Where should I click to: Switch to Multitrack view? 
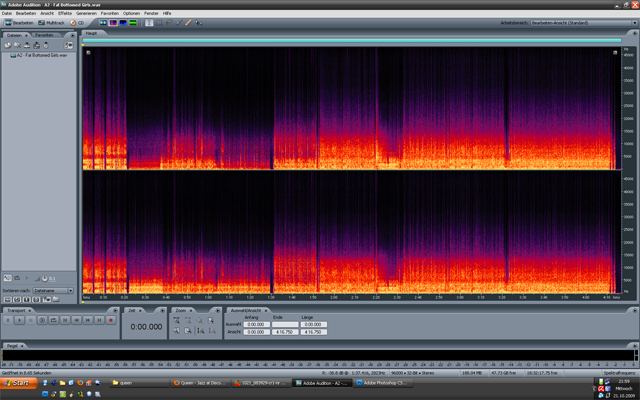pyautogui.click(x=51, y=23)
